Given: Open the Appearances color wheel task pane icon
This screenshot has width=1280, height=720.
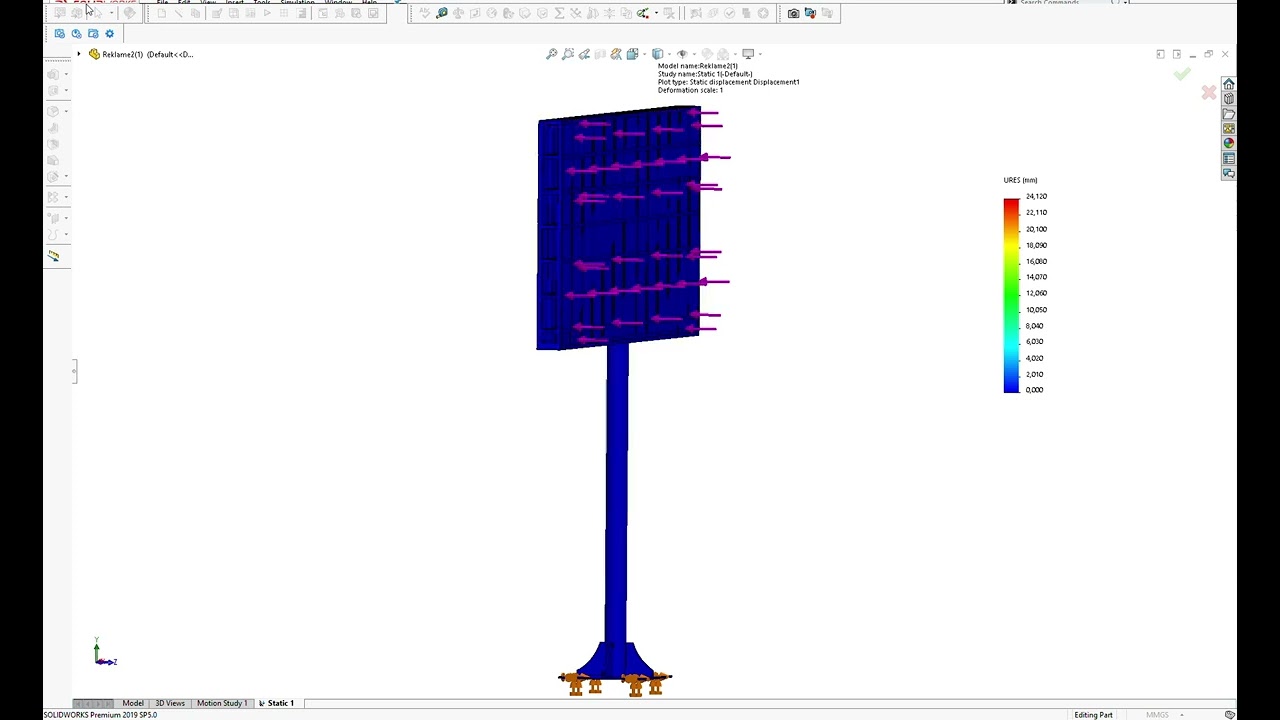Looking at the screenshot, I should click(1229, 144).
